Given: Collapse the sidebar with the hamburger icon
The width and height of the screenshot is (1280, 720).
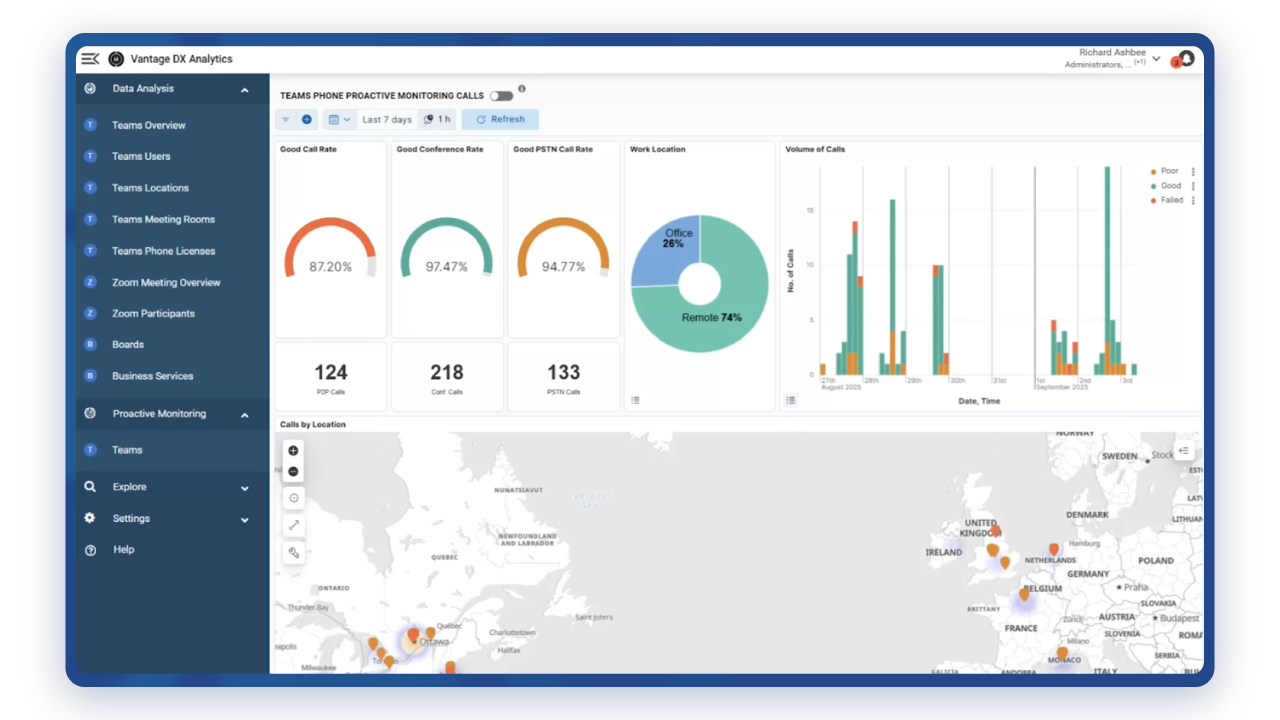Looking at the screenshot, I should [x=90, y=59].
